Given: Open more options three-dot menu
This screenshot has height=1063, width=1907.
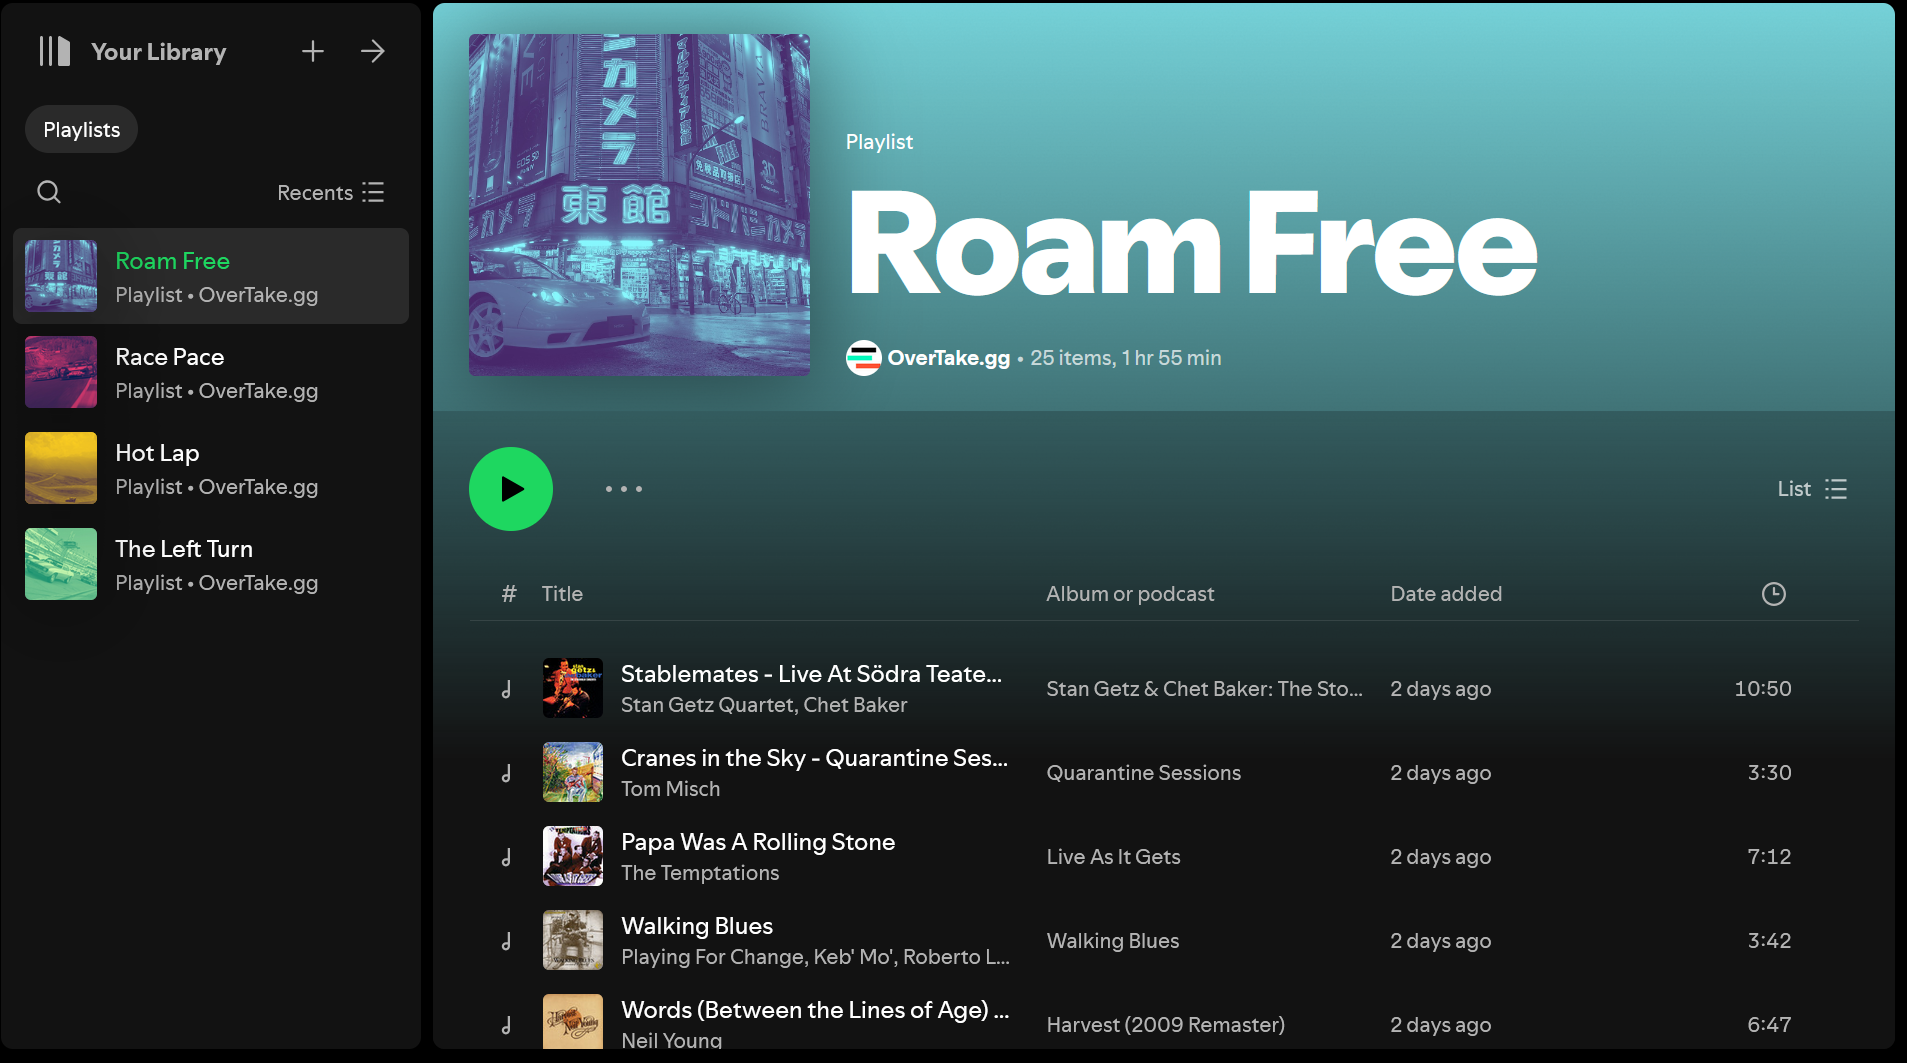Looking at the screenshot, I should pyautogui.click(x=624, y=489).
